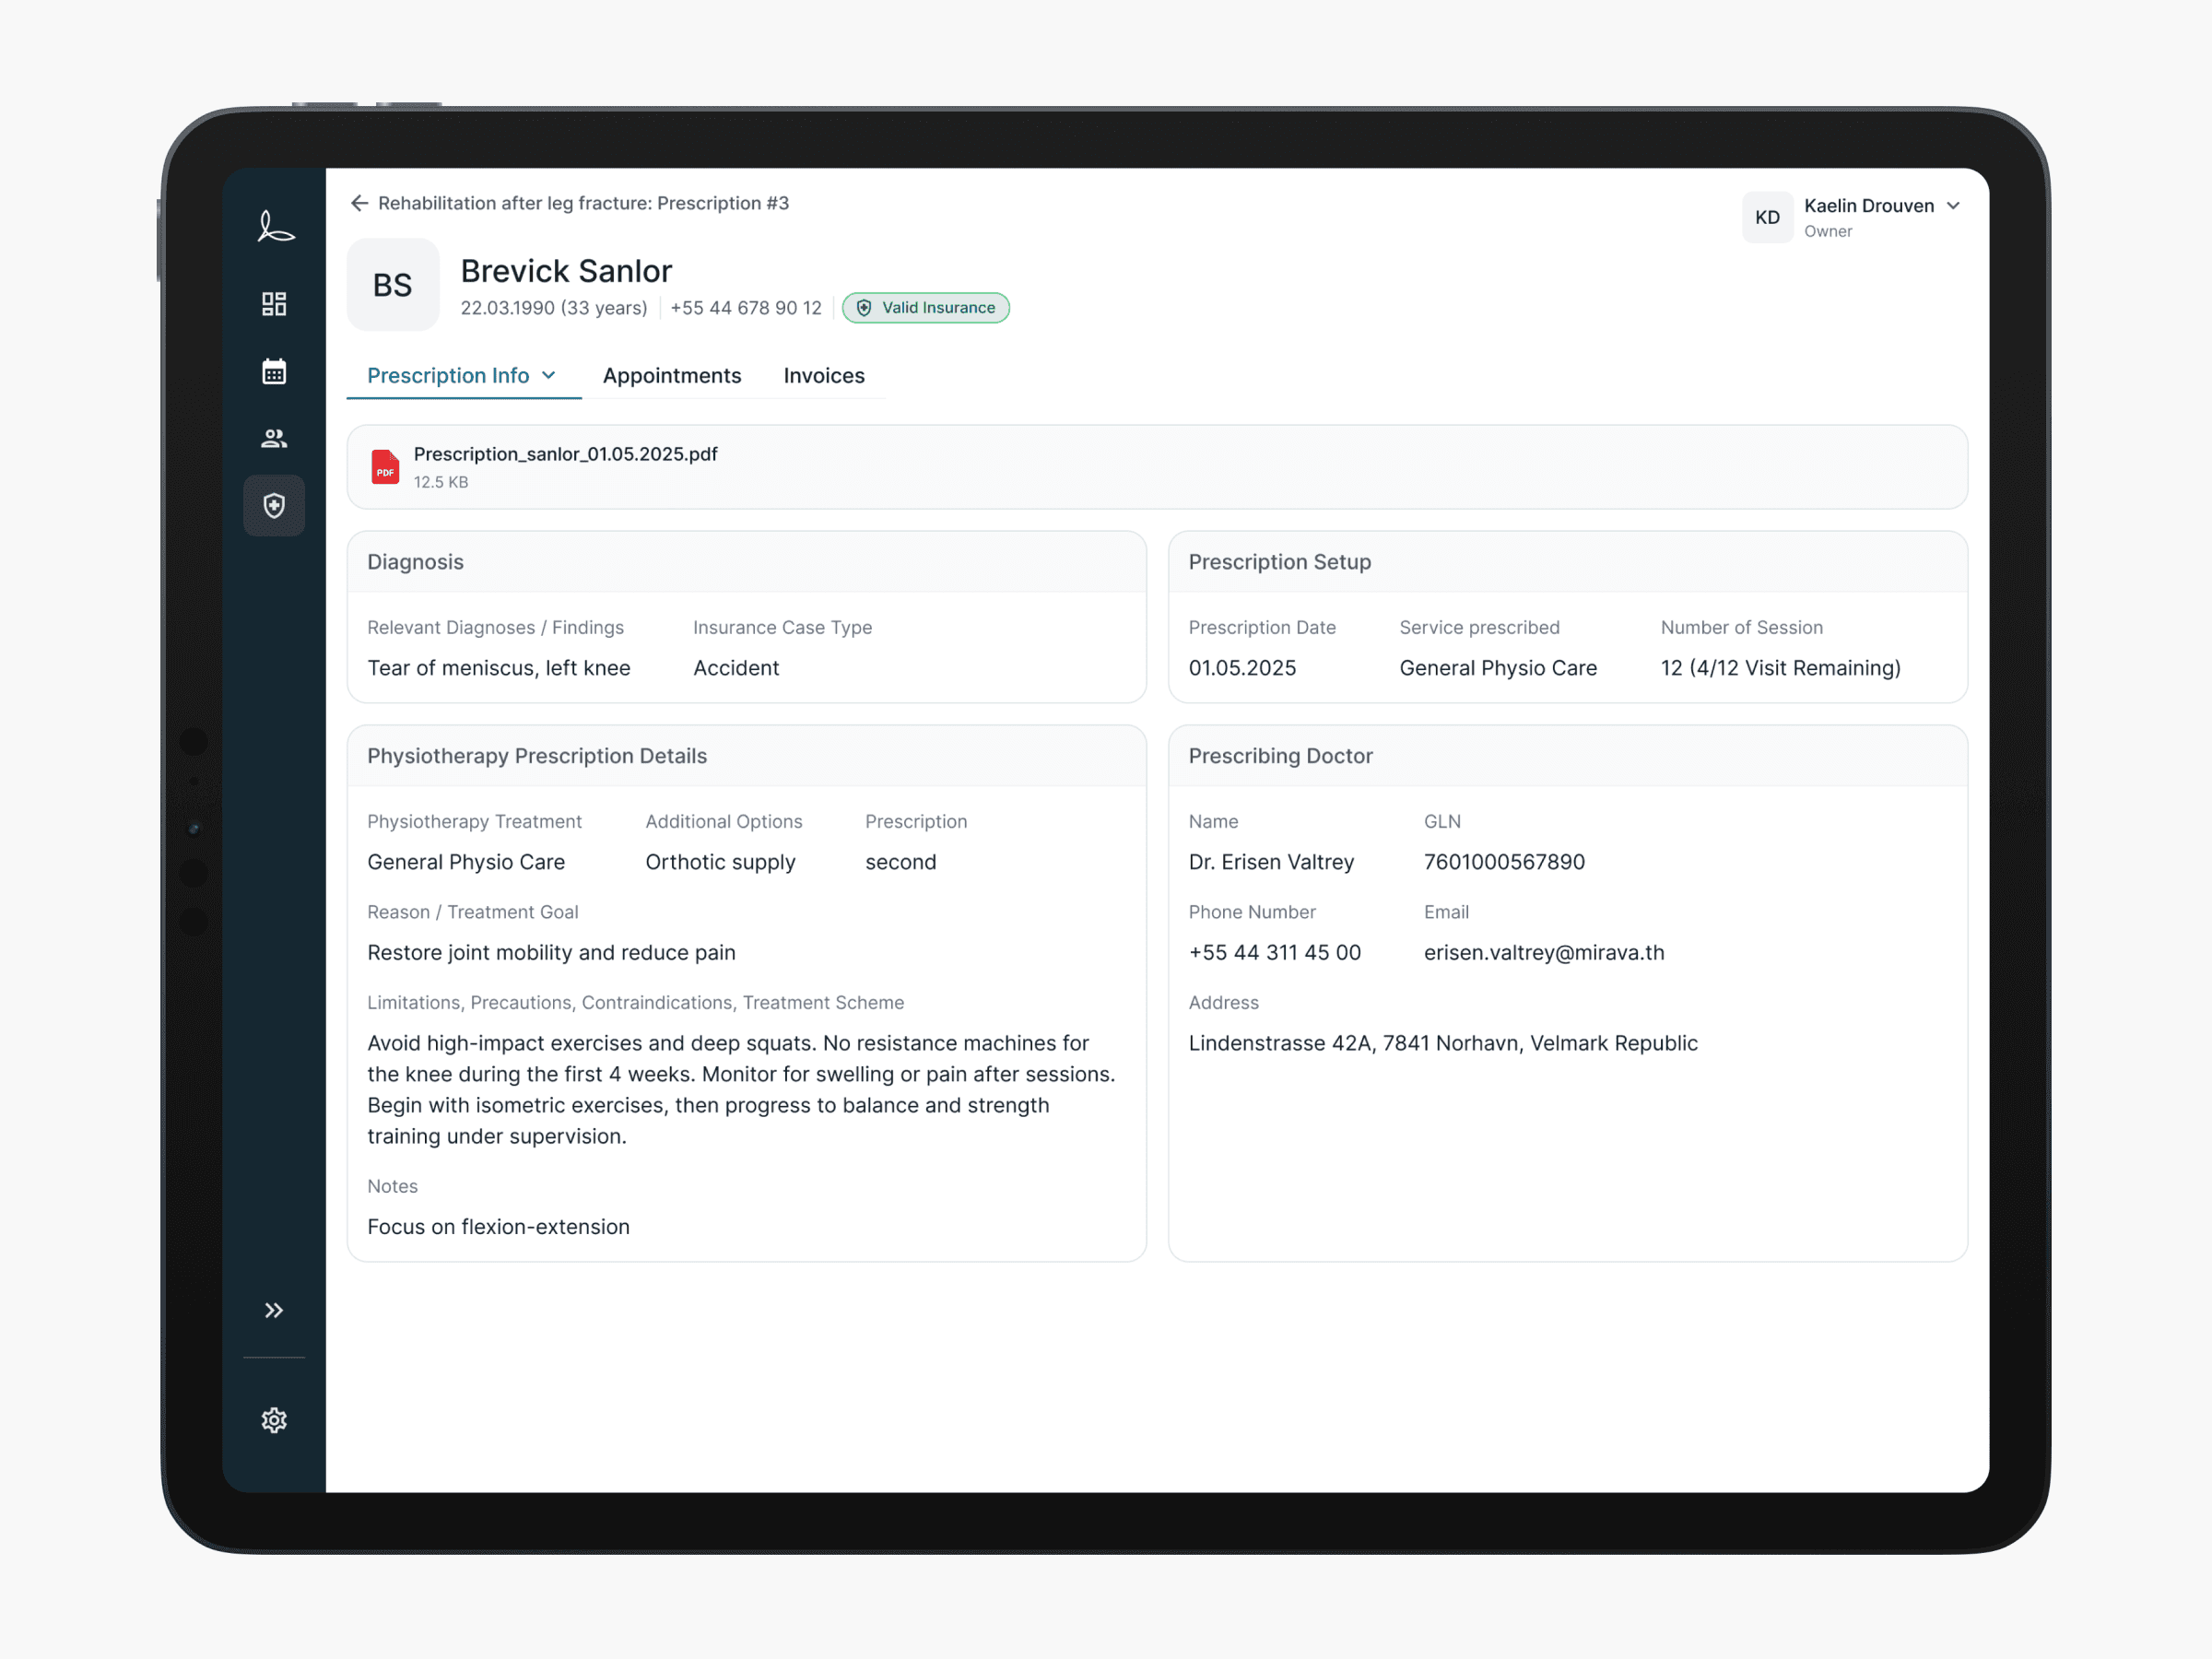Open Prescription_sanlor_01.05.2025.pdf file link
This screenshot has width=2212, height=1659.
click(566, 454)
